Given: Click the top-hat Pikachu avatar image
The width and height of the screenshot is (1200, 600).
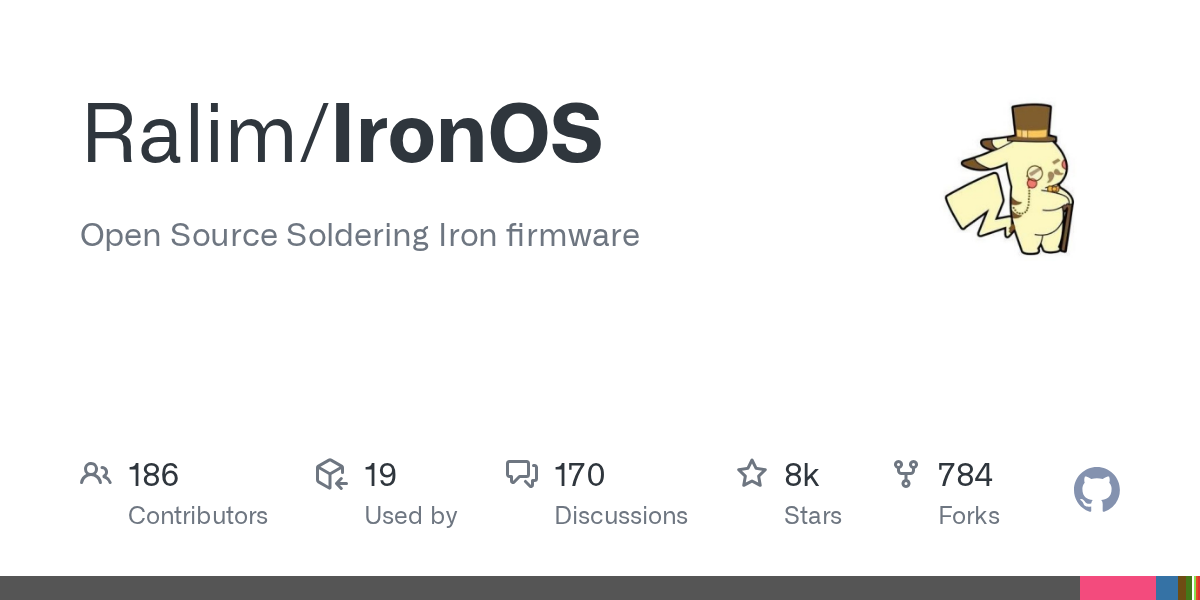Looking at the screenshot, I should [x=1008, y=178].
